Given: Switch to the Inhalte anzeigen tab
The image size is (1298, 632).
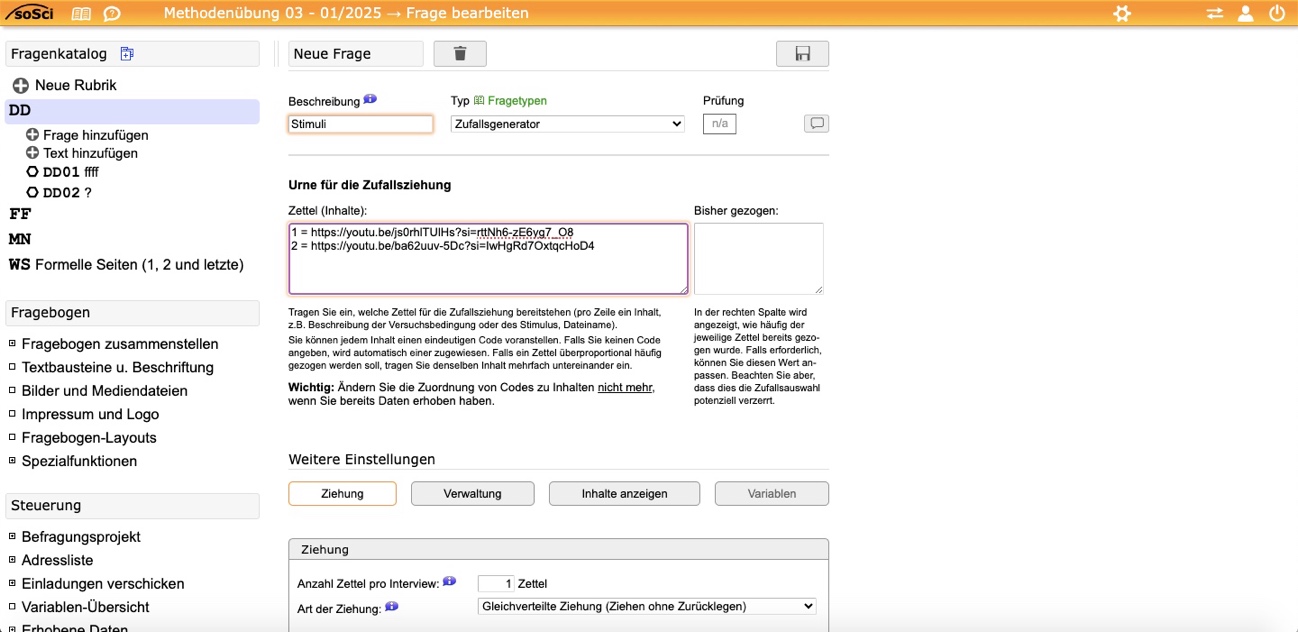Looking at the screenshot, I should click(x=624, y=493).
